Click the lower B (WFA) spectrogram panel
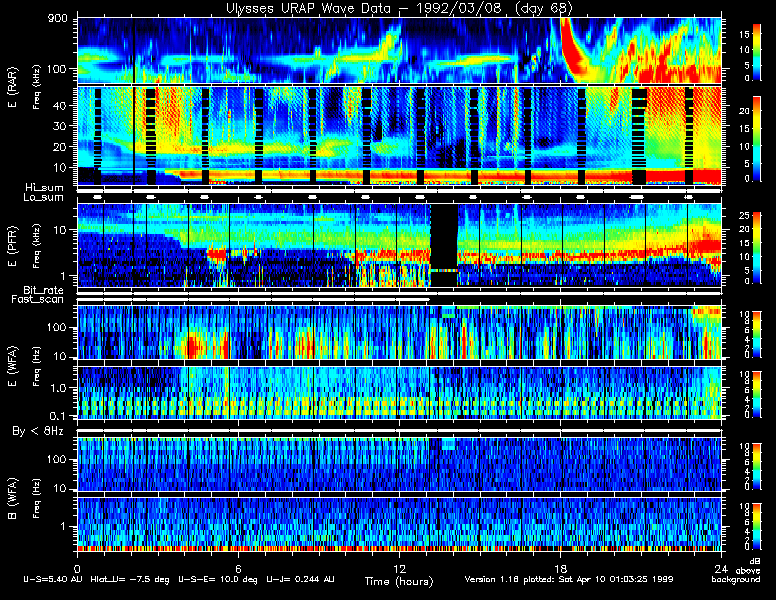 click(399, 524)
